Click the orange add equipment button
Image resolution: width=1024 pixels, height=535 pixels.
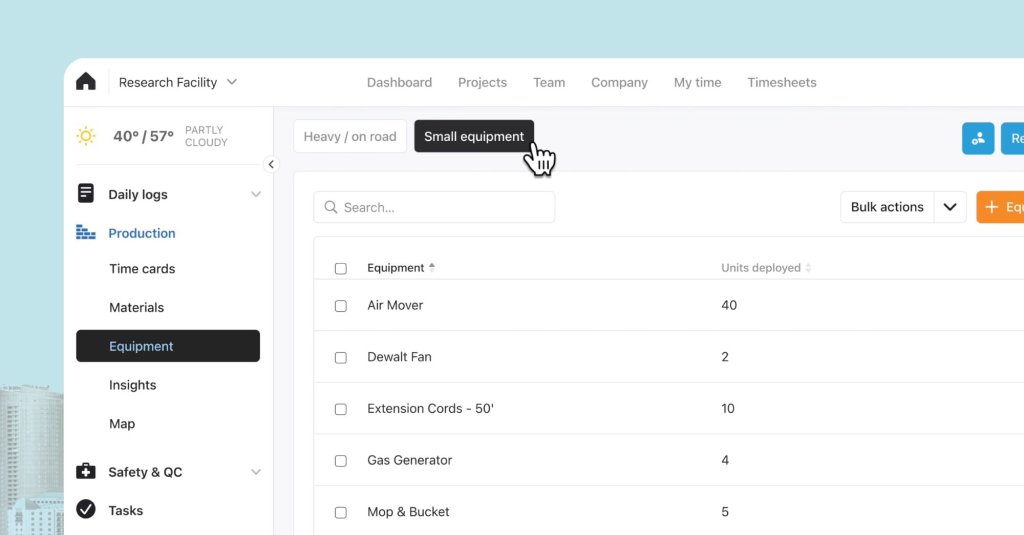tap(1000, 207)
